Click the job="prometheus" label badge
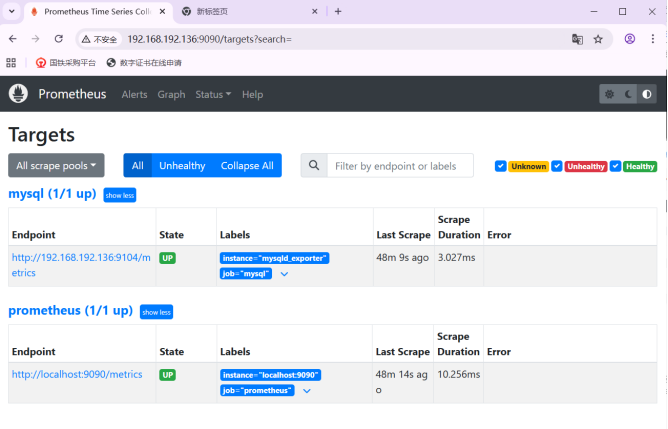The image size is (668, 429). 257,390
